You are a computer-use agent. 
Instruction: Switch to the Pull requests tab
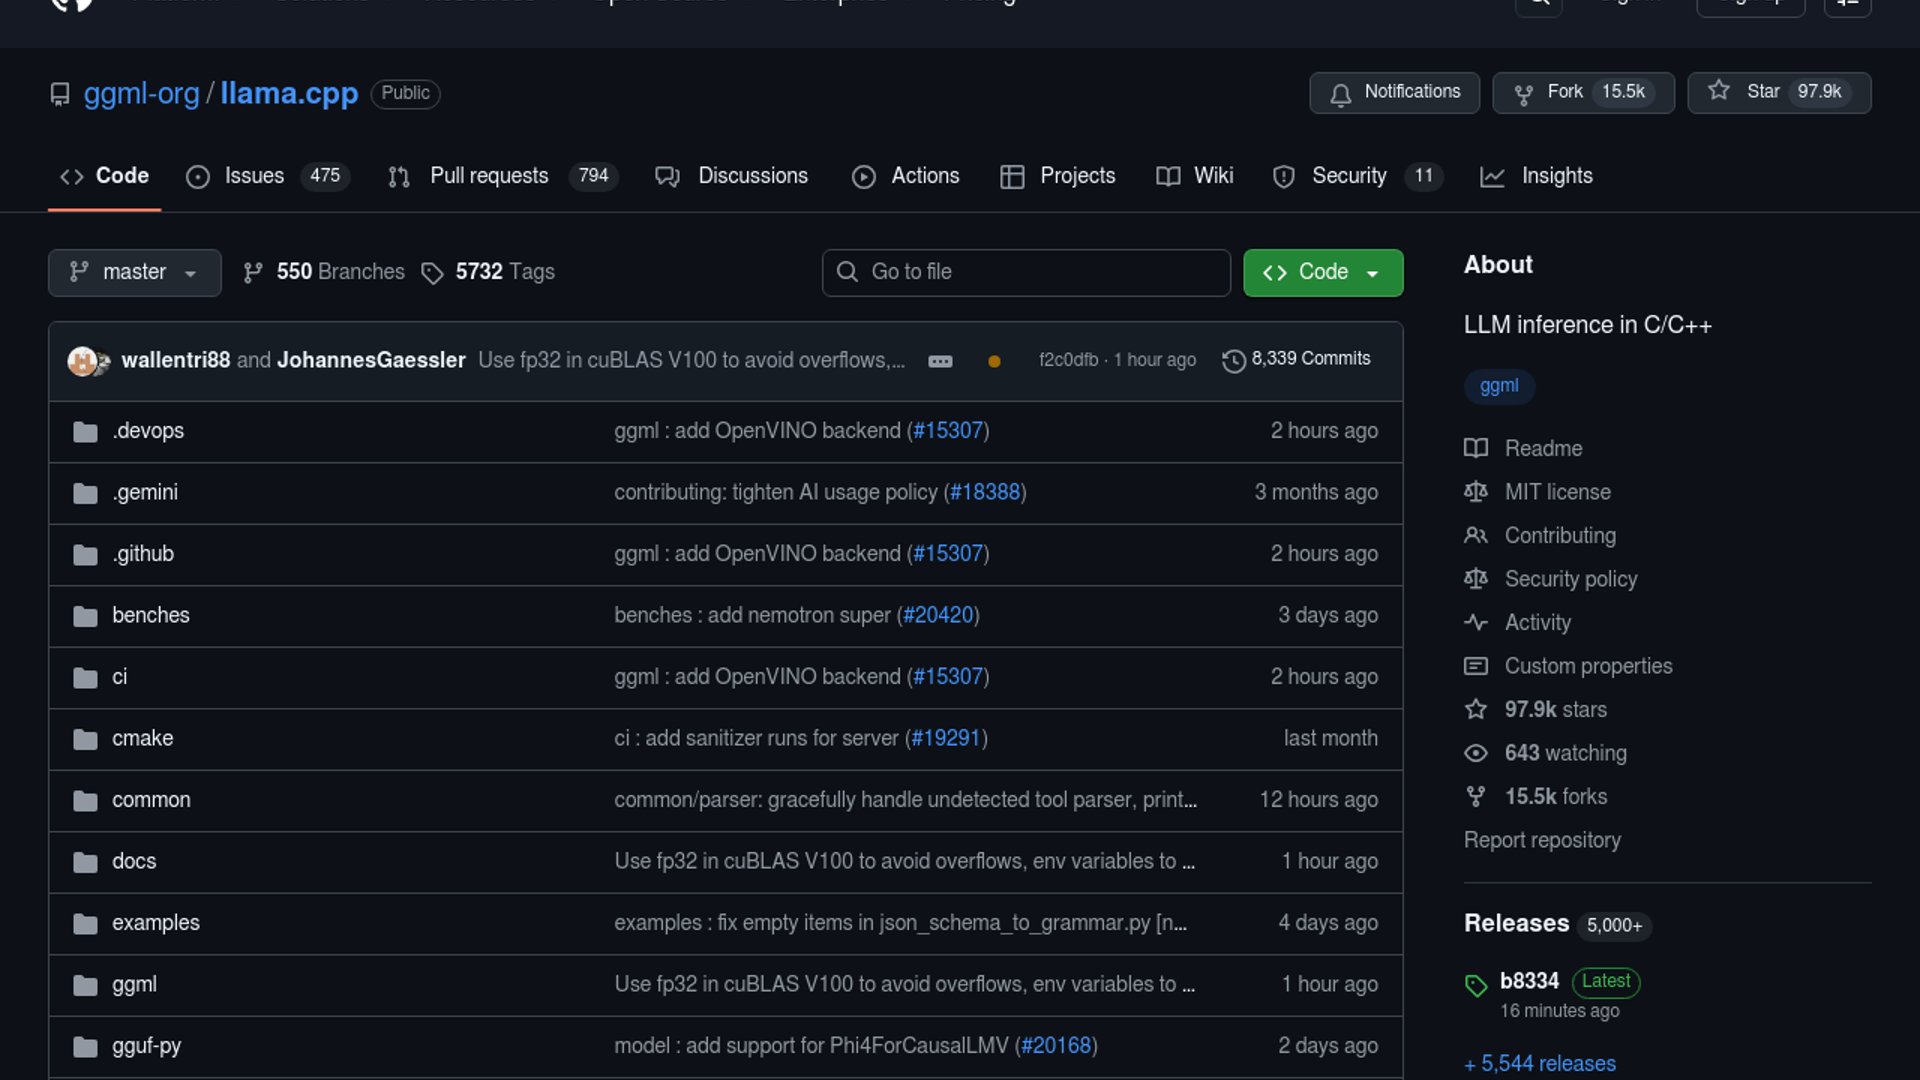pos(488,176)
